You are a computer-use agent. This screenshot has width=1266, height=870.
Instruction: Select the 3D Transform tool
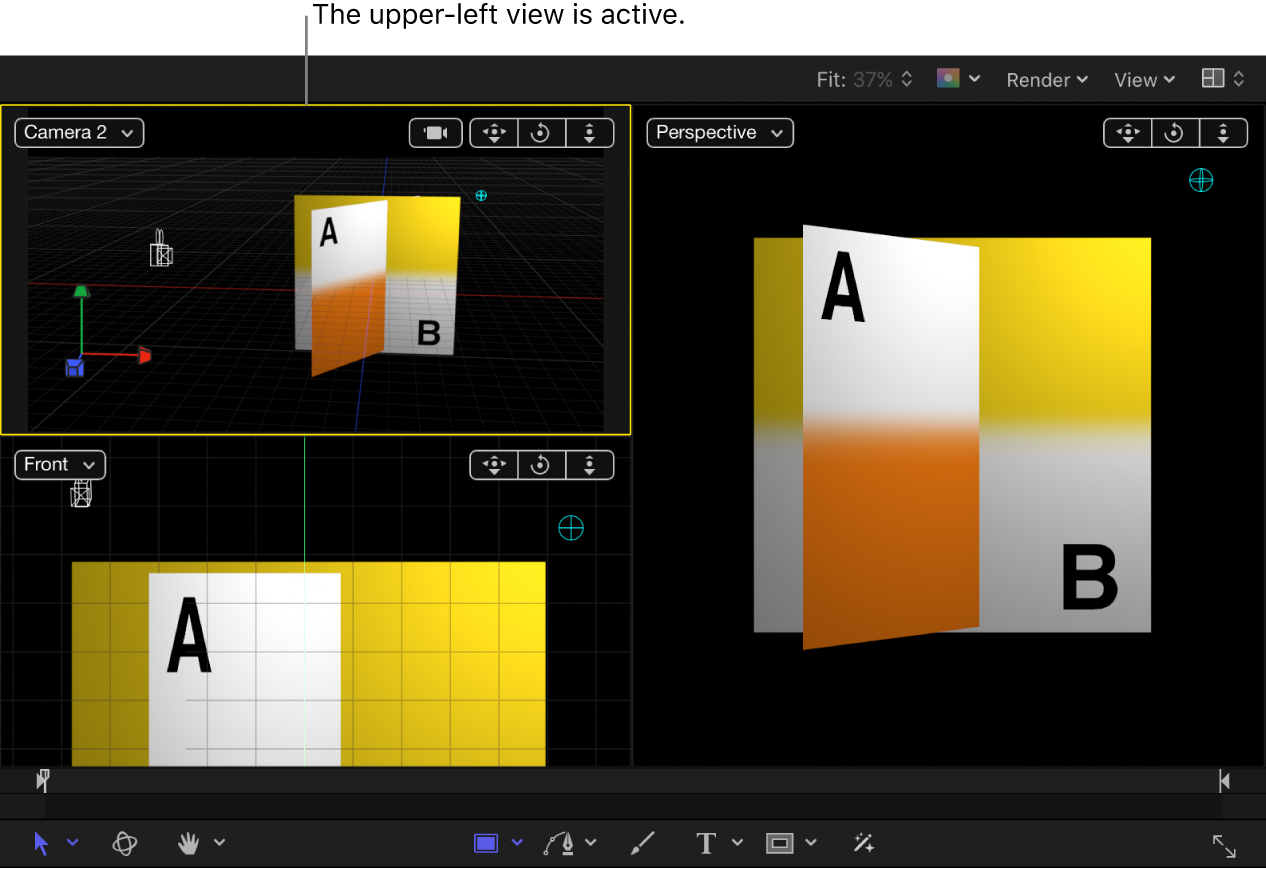point(124,843)
